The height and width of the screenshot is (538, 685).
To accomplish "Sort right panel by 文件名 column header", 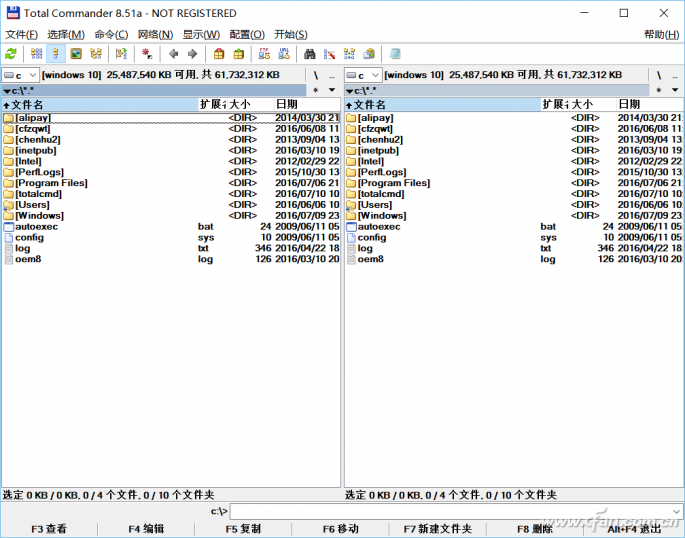I will coord(443,104).
